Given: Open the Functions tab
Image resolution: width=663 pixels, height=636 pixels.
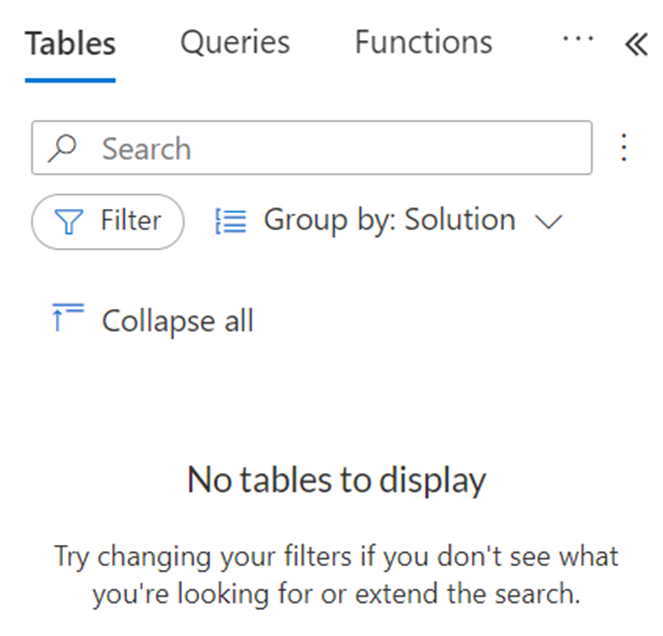Looking at the screenshot, I should [x=423, y=42].
